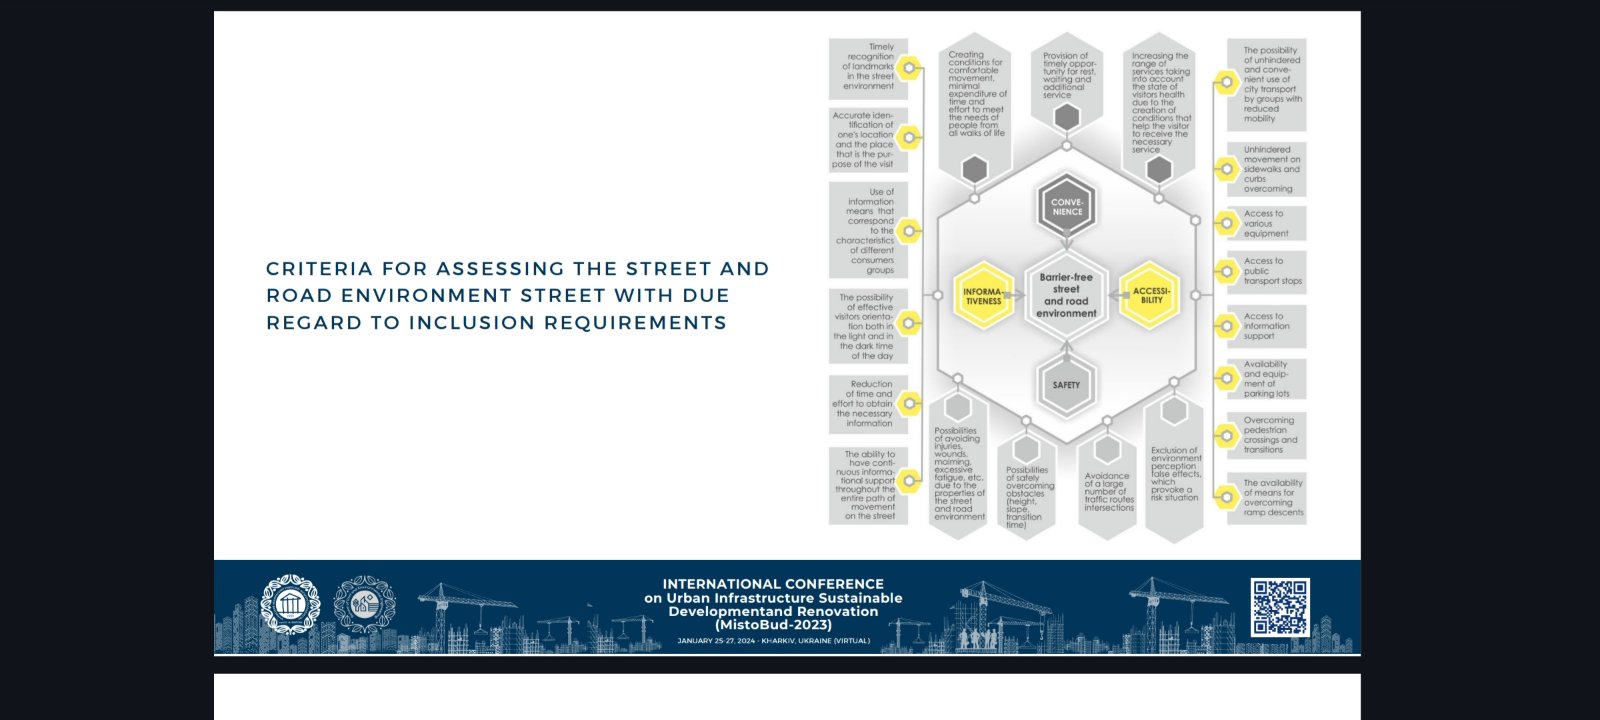Select the 'Unhindered movement on sidewalks' text box

(1267, 169)
